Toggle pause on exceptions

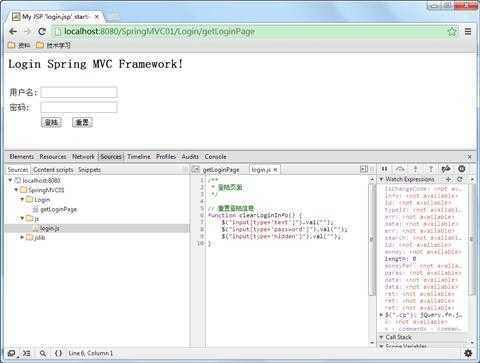pyautogui.click(x=462, y=169)
